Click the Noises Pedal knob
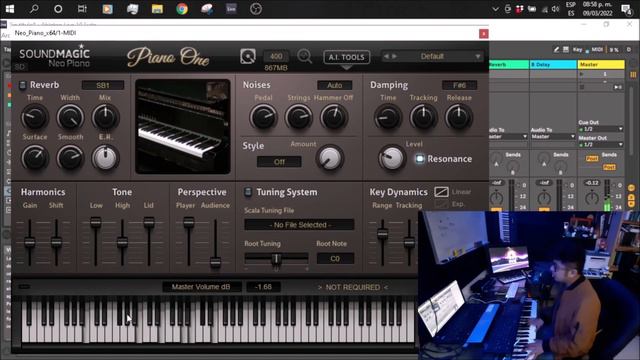Viewport: 640px width, 360px height. pyautogui.click(x=264, y=118)
